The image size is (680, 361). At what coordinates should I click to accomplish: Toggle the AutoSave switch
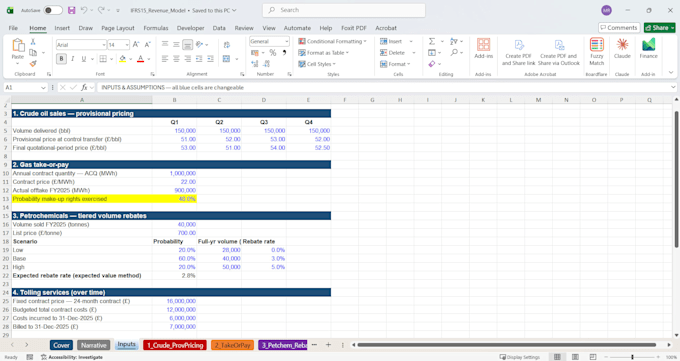point(52,10)
